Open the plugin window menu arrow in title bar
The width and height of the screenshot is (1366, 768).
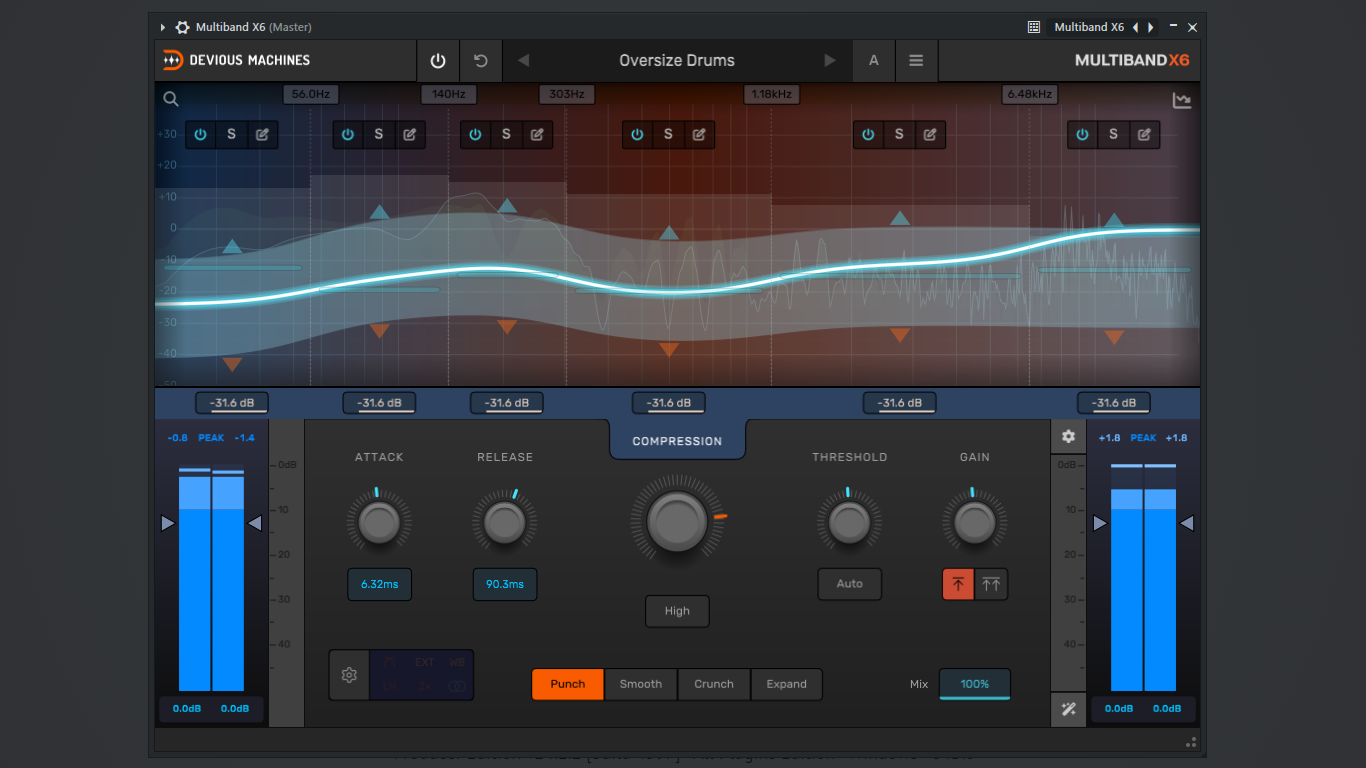[x=163, y=27]
